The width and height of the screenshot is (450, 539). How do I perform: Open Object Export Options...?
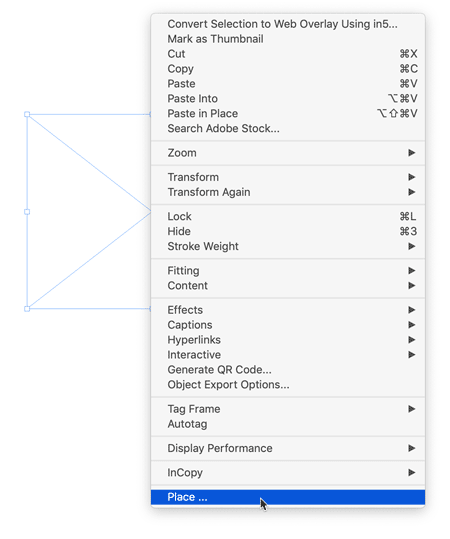point(288,385)
